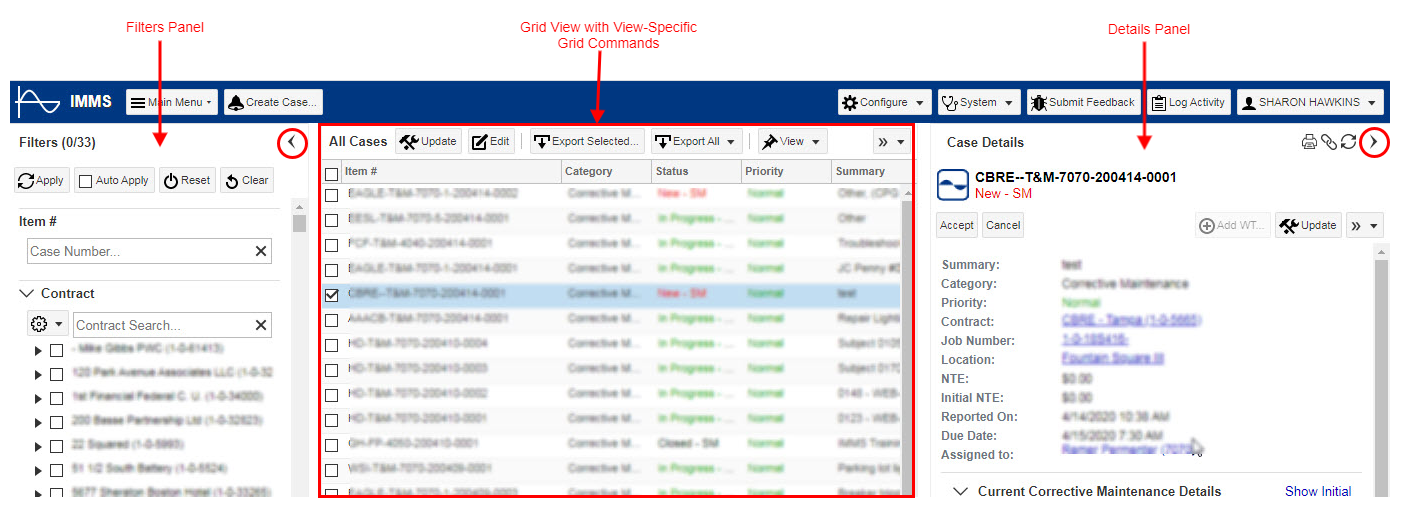1410x517 pixels.
Task: Click the blue case type icon beside case number
Action: click(952, 185)
